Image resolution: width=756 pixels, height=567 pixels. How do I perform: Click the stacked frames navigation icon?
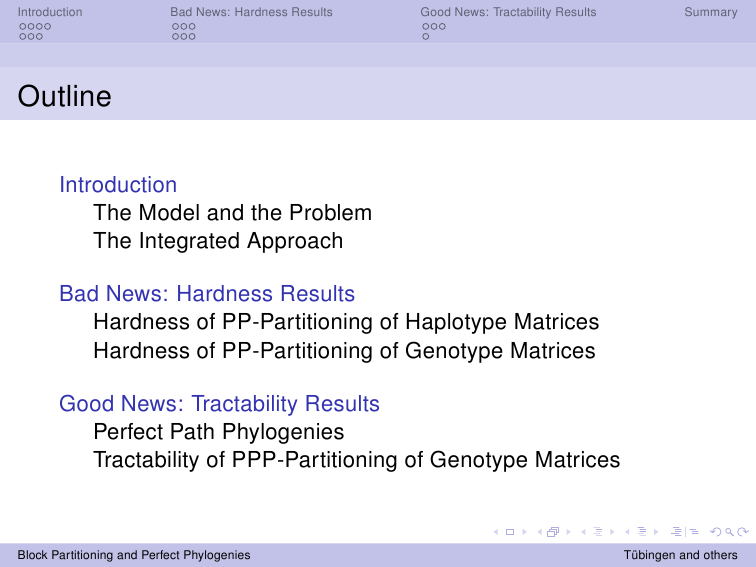point(553,532)
